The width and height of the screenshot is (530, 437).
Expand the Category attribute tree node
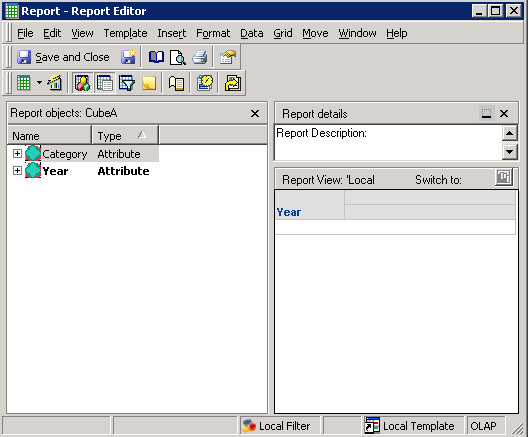point(17,154)
